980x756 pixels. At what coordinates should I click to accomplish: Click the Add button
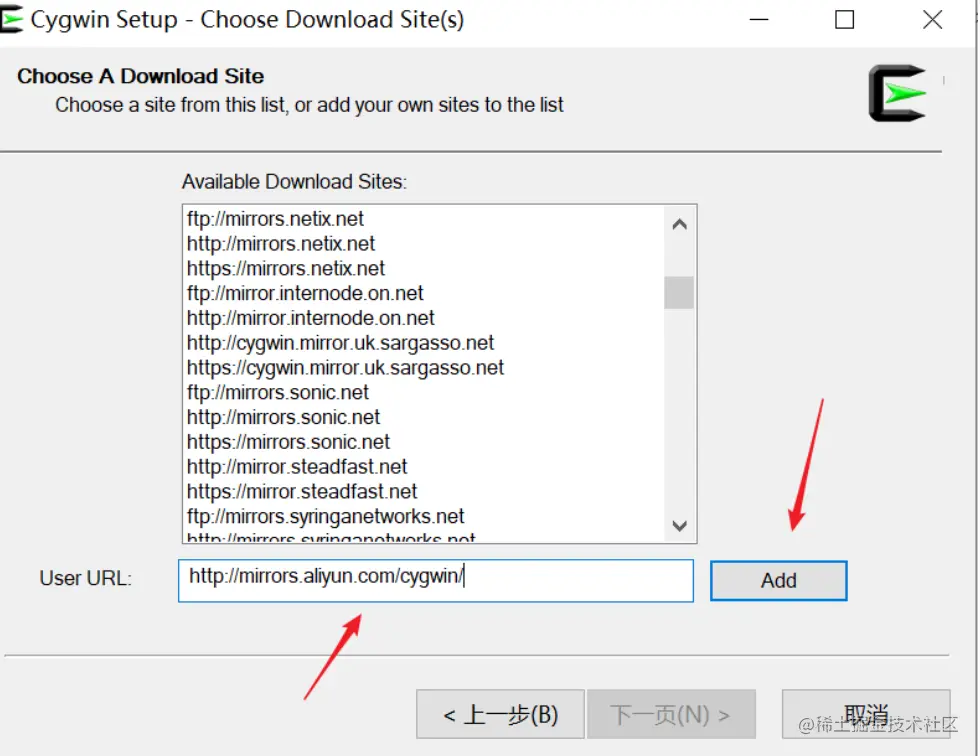(x=778, y=580)
